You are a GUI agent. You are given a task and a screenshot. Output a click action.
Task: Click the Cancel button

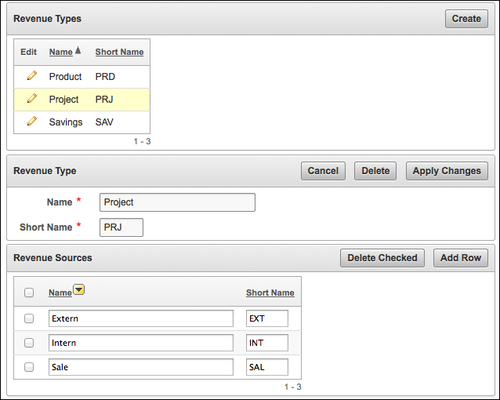(x=323, y=171)
